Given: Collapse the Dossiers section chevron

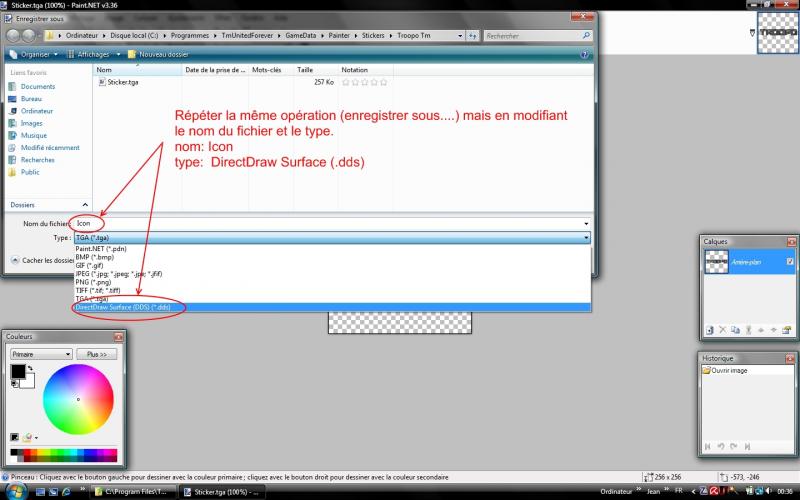Looking at the screenshot, I should [x=85, y=205].
